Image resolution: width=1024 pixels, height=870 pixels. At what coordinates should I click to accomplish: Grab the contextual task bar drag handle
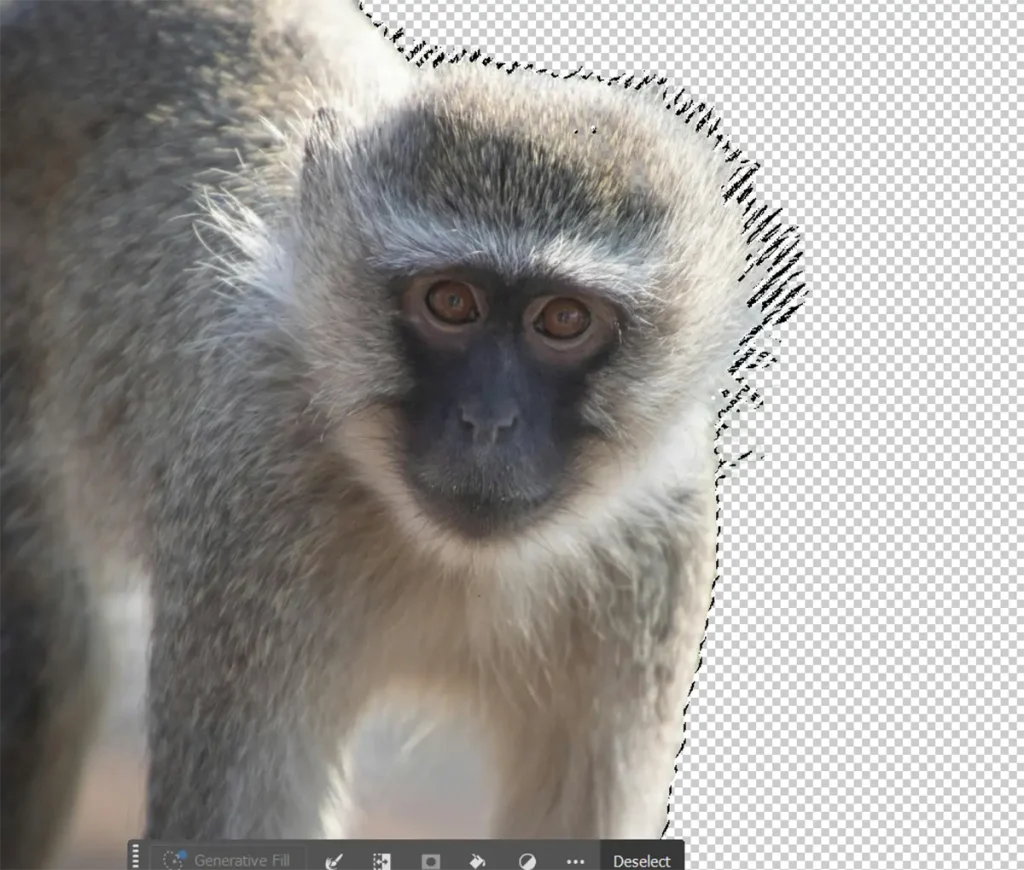point(136,857)
